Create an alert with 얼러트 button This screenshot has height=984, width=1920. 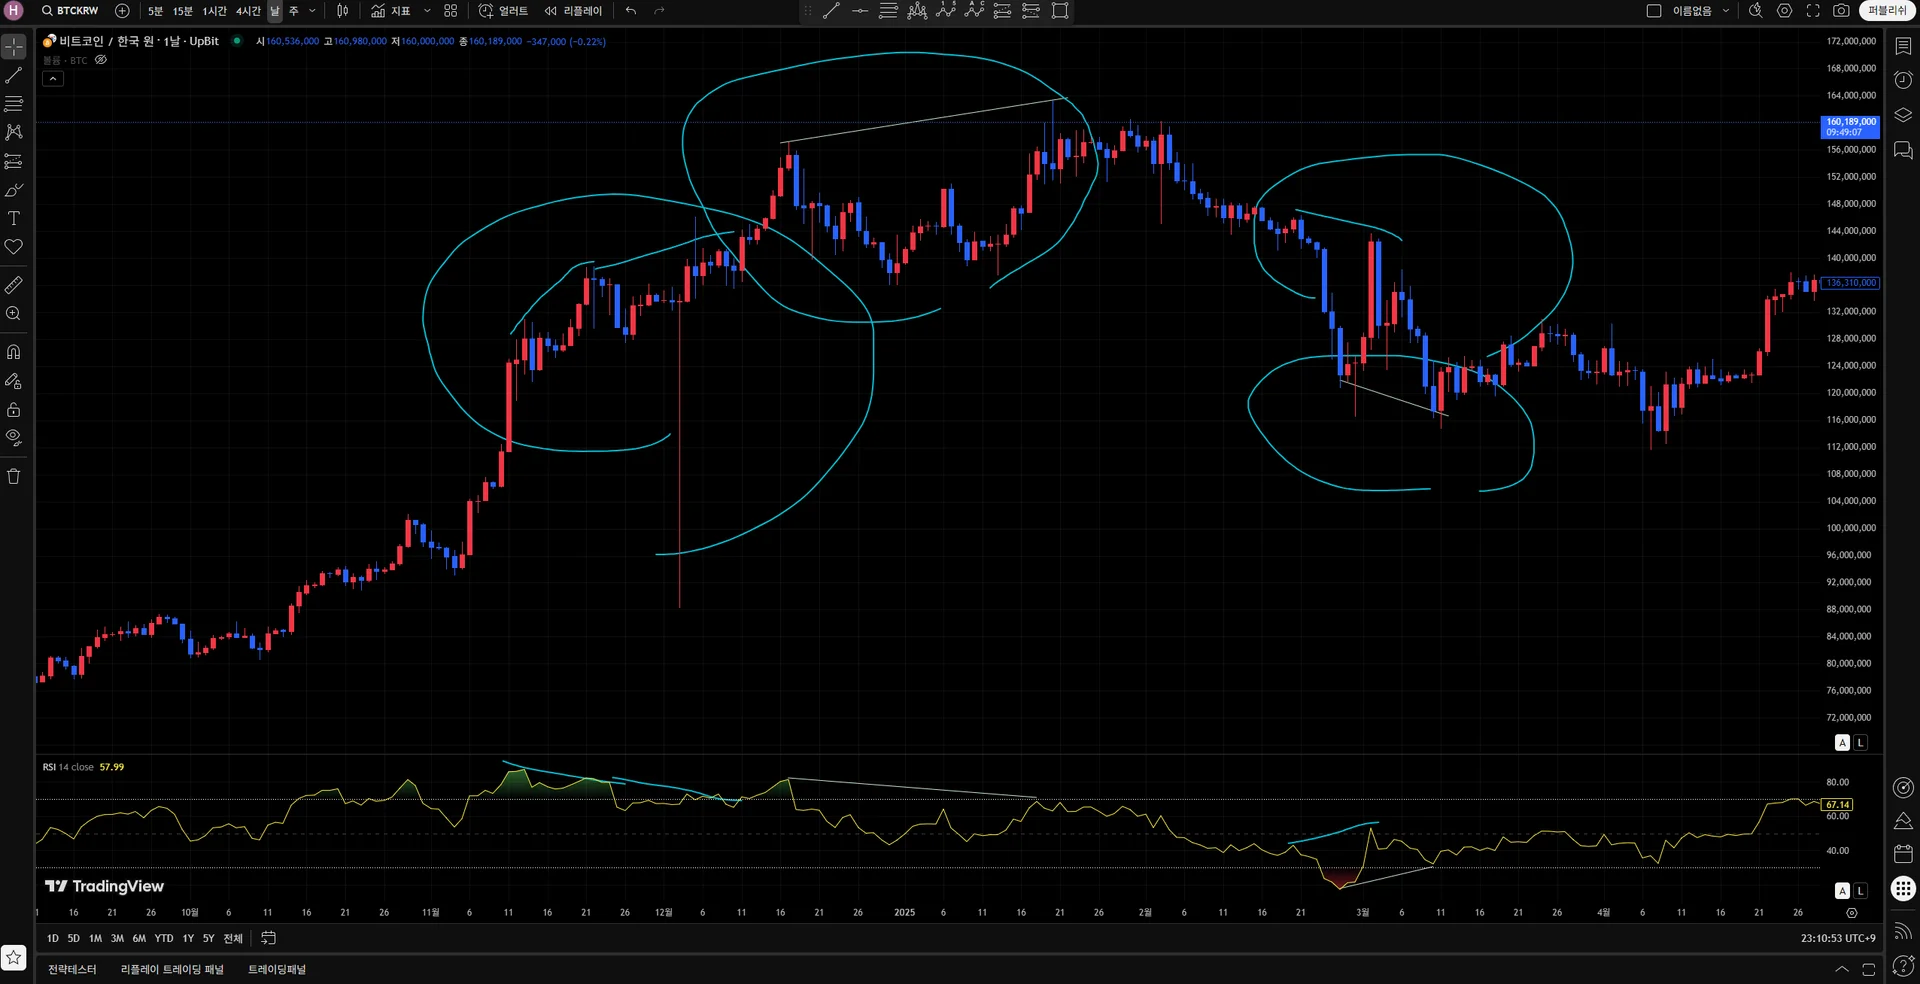503,11
